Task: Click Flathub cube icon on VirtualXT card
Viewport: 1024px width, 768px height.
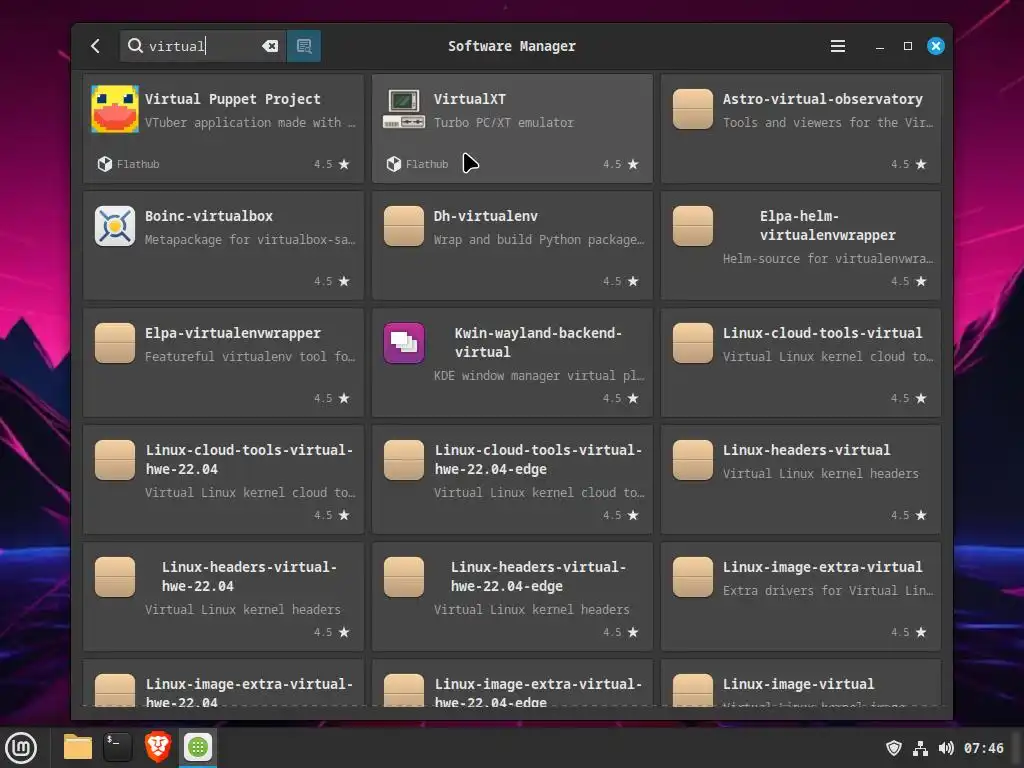Action: [393, 164]
